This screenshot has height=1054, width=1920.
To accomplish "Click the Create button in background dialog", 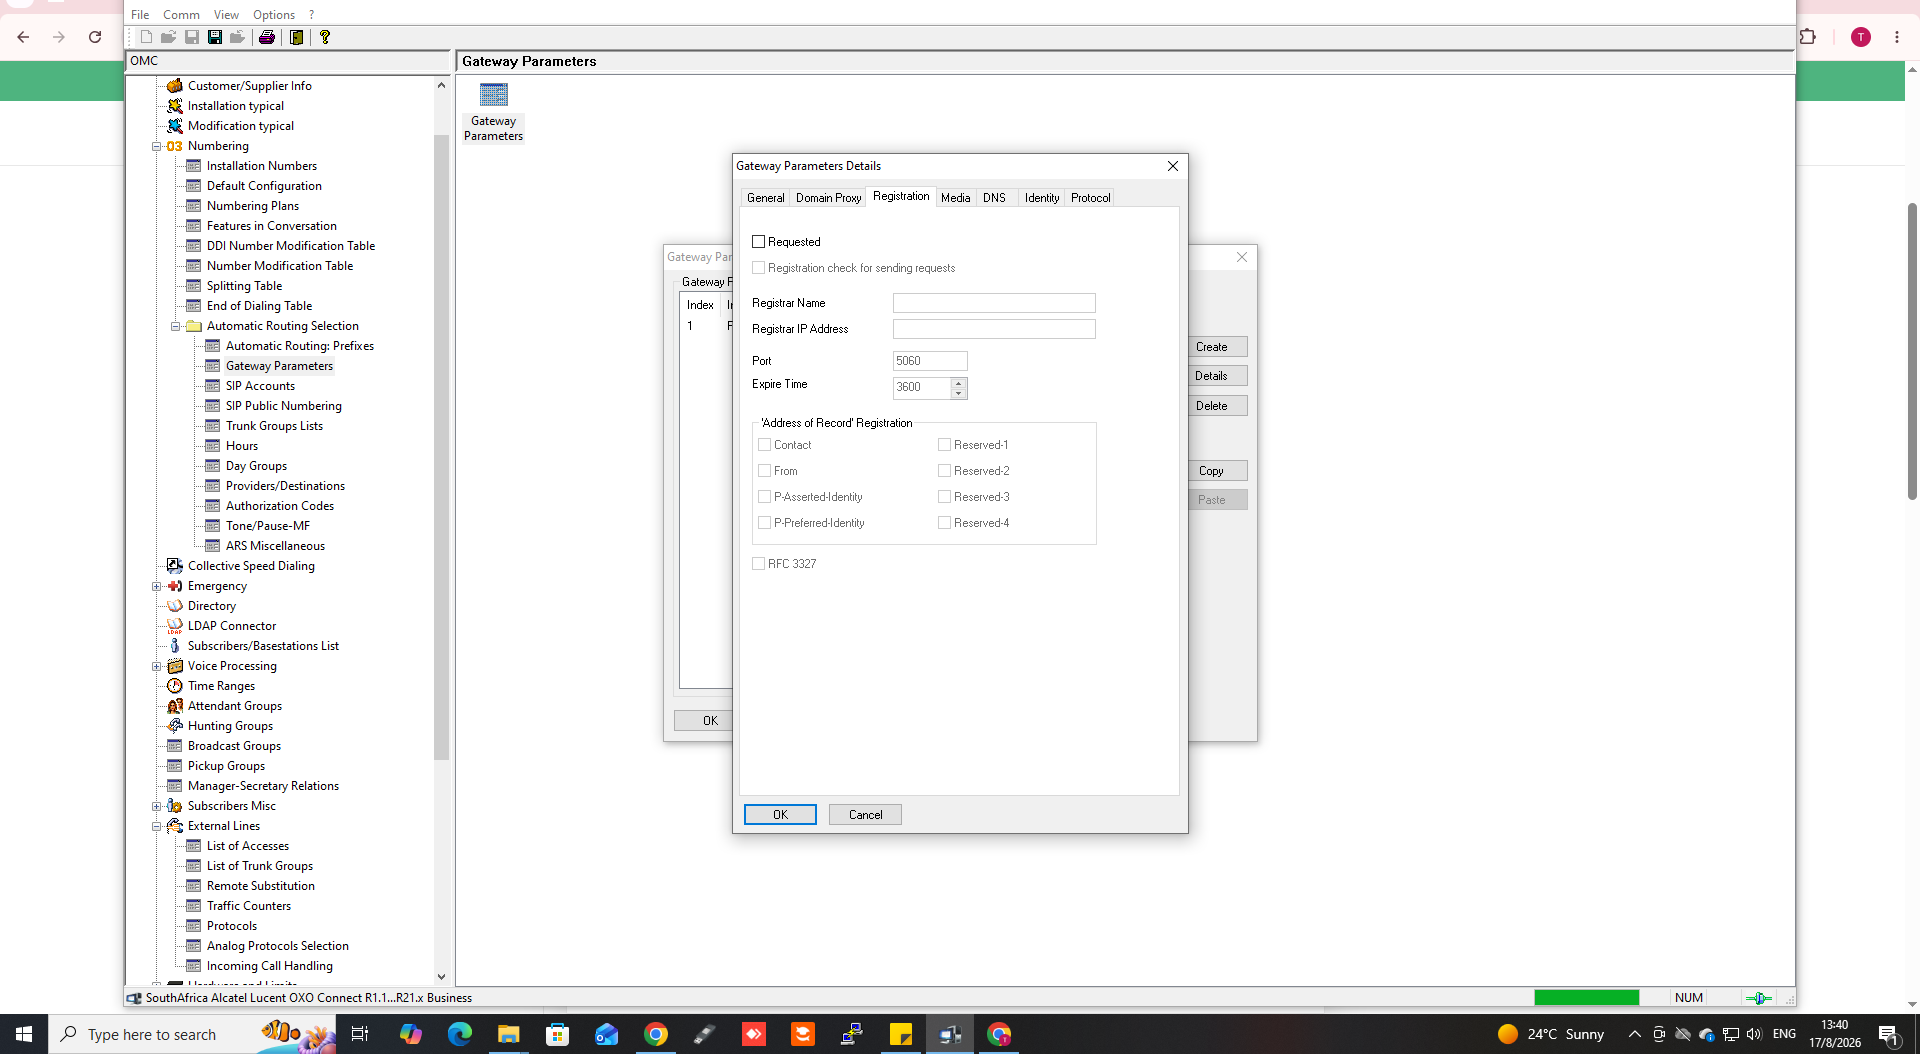I will [1217, 347].
